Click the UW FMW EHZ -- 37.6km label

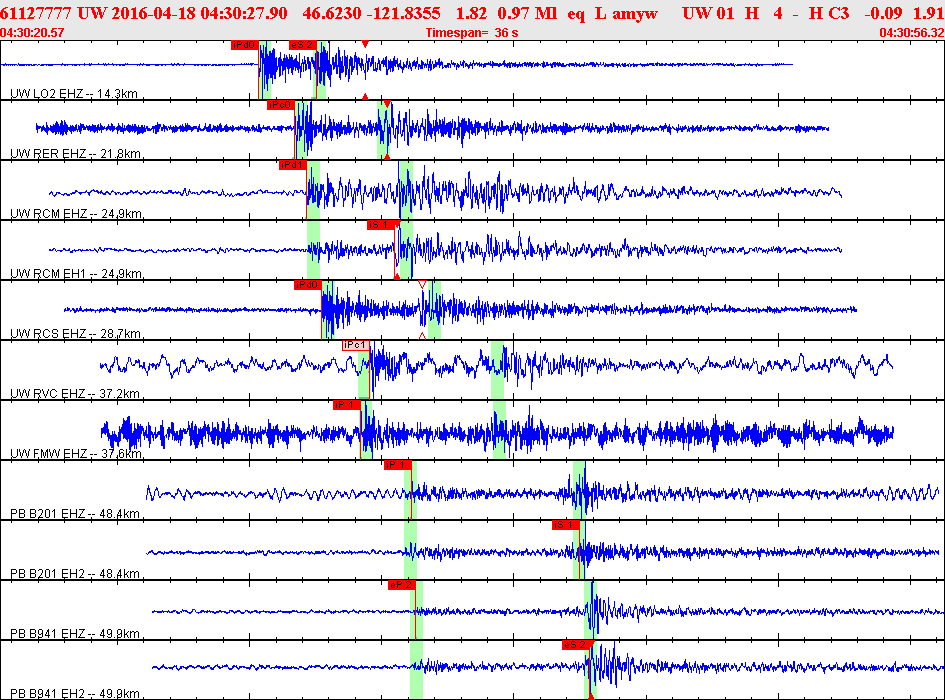pos(77,453)
